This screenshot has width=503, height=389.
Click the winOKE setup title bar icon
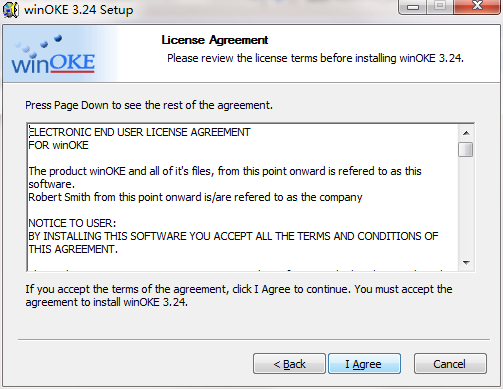point(10,10)
